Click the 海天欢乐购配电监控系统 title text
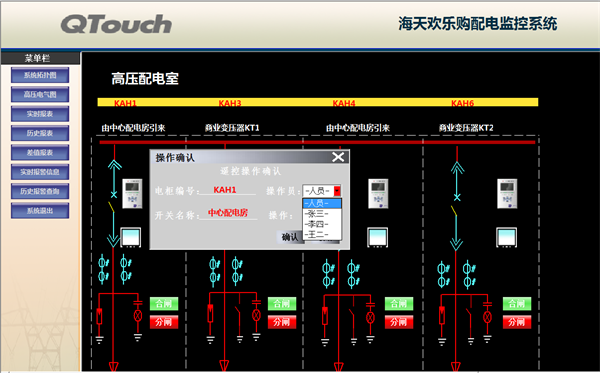Viewport: 600px width, 373px height. point(478,24)
